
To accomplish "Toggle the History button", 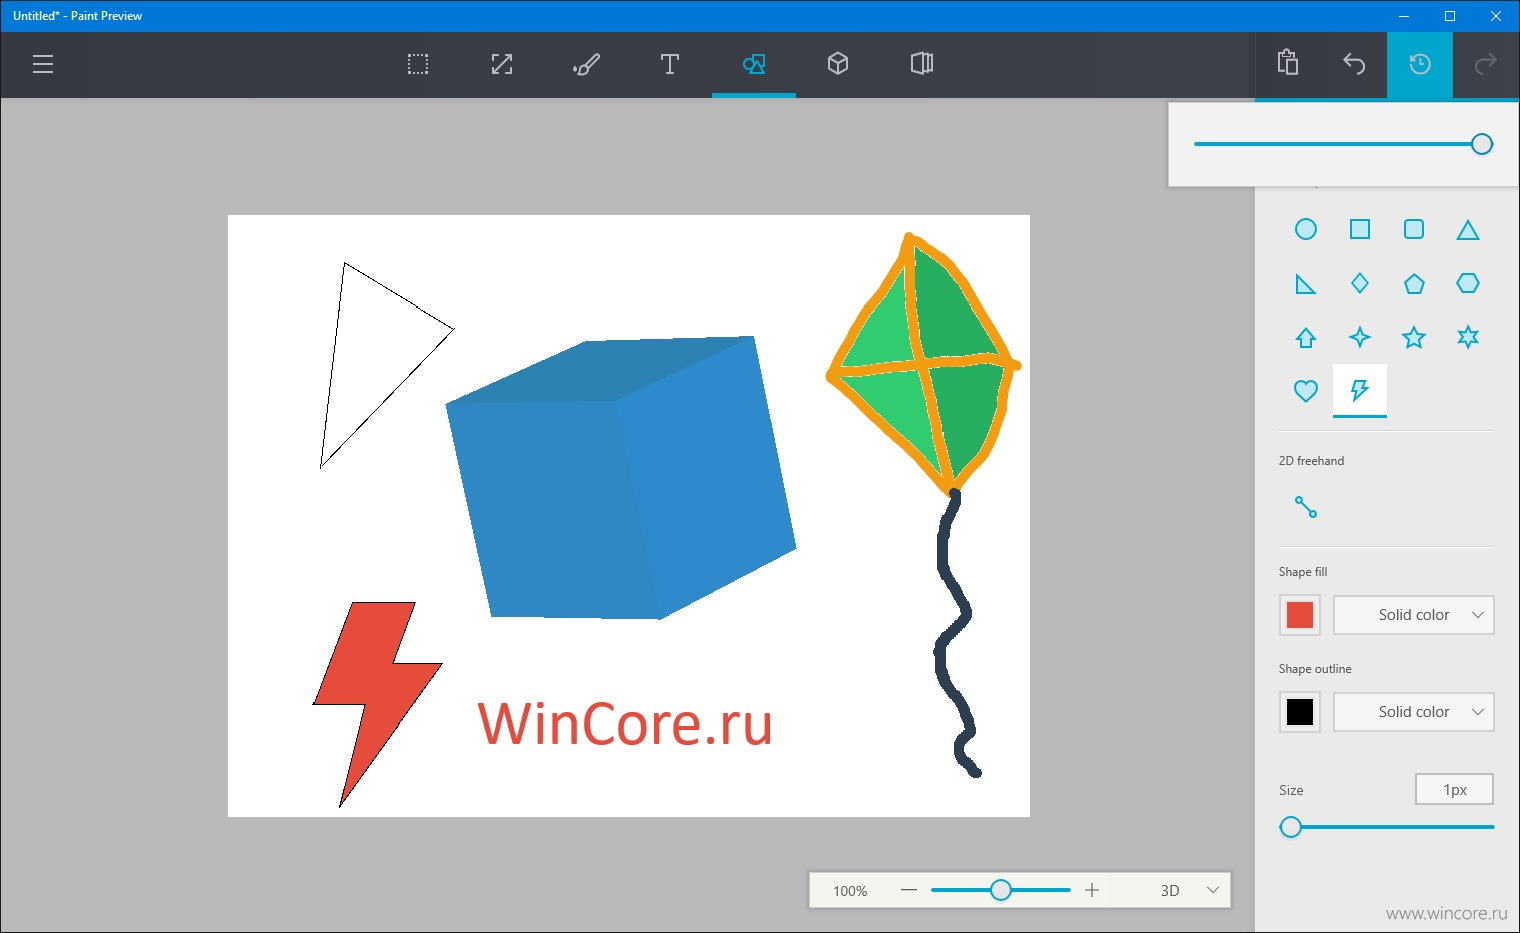I will click(x=1420, y=65).
